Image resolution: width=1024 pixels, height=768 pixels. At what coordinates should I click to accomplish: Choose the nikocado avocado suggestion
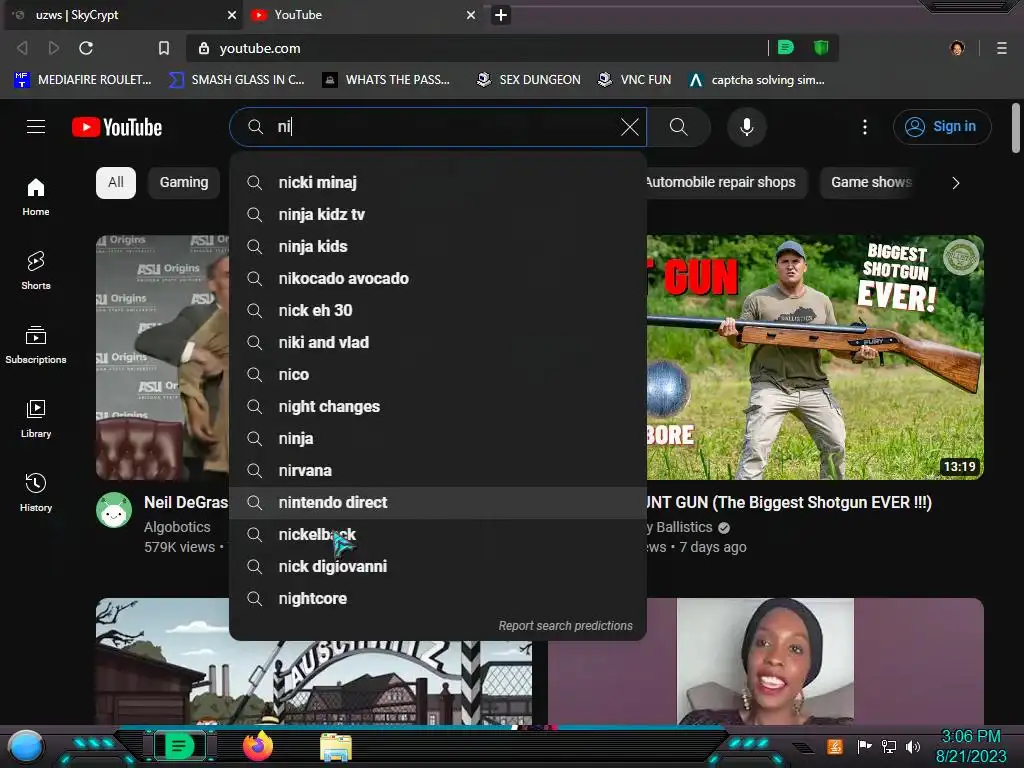[x=438, y=278]
